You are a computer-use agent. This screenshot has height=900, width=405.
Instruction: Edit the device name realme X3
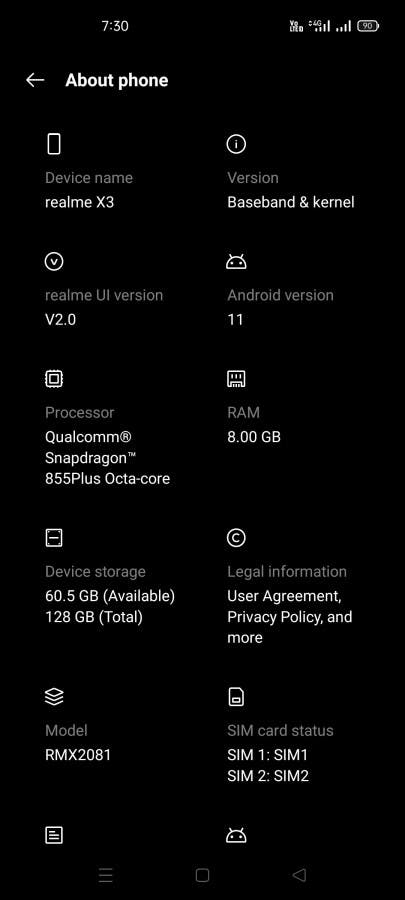79,202
